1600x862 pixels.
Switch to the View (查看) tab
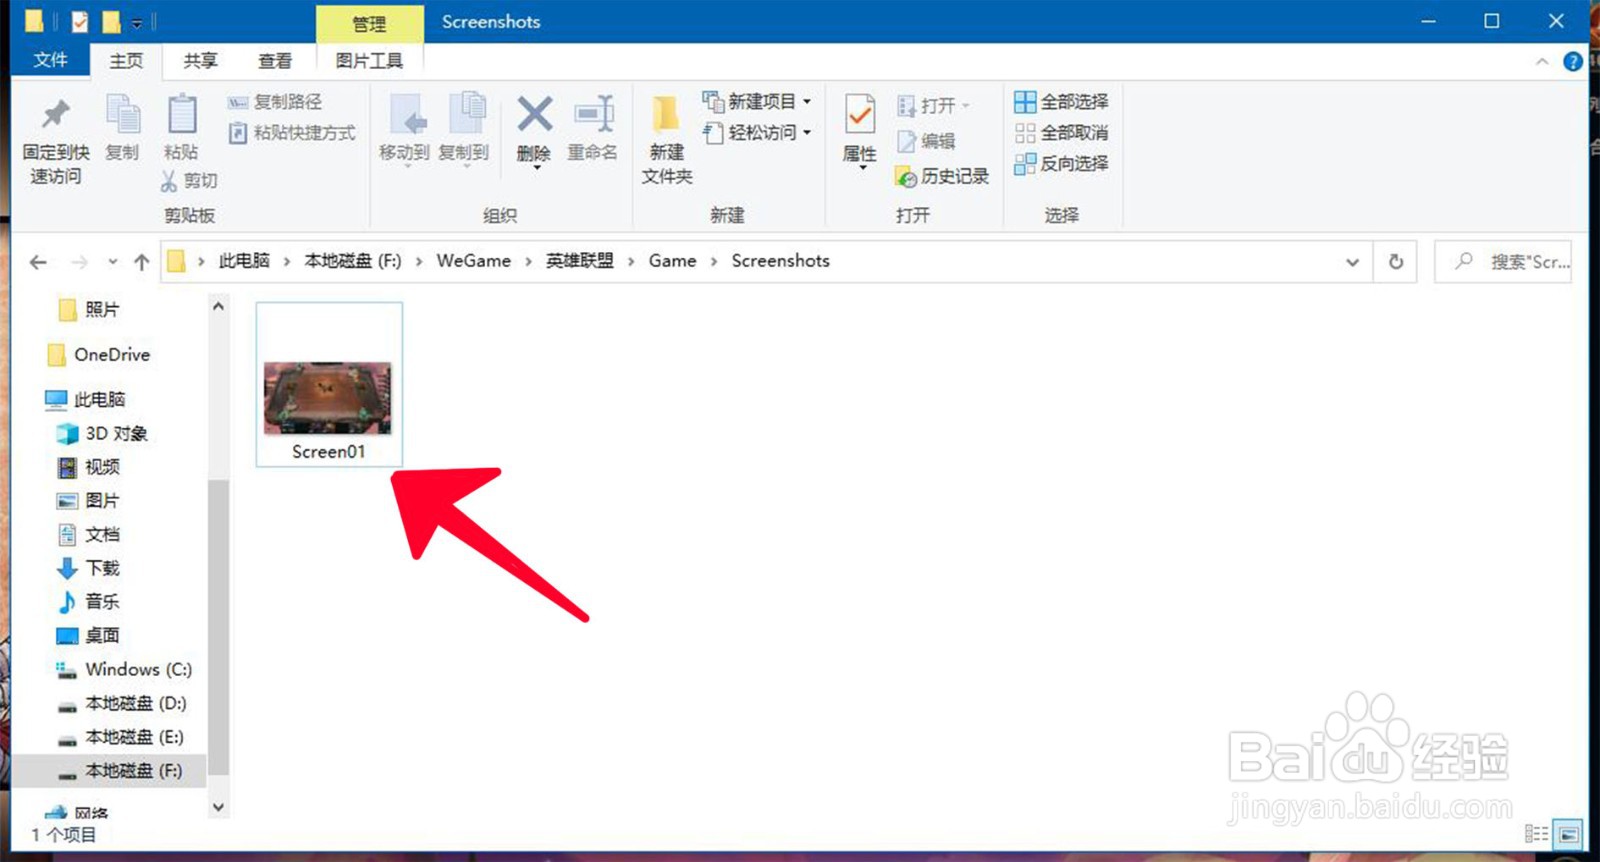pyautogui.click(x=275, y=61)
